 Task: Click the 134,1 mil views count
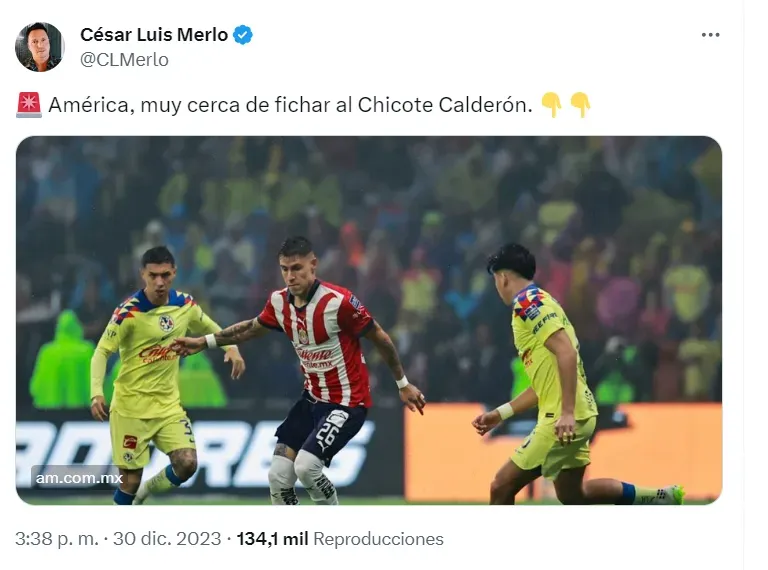(x=272, y=539)
